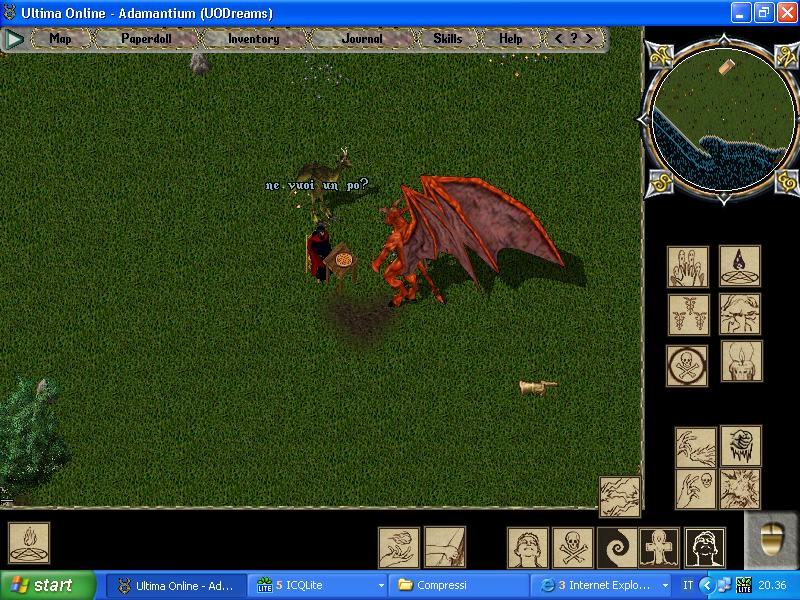The image size is (800, 600).
Task: Cast the skull inside dark circle spell
Action: [x=687, y=365]
